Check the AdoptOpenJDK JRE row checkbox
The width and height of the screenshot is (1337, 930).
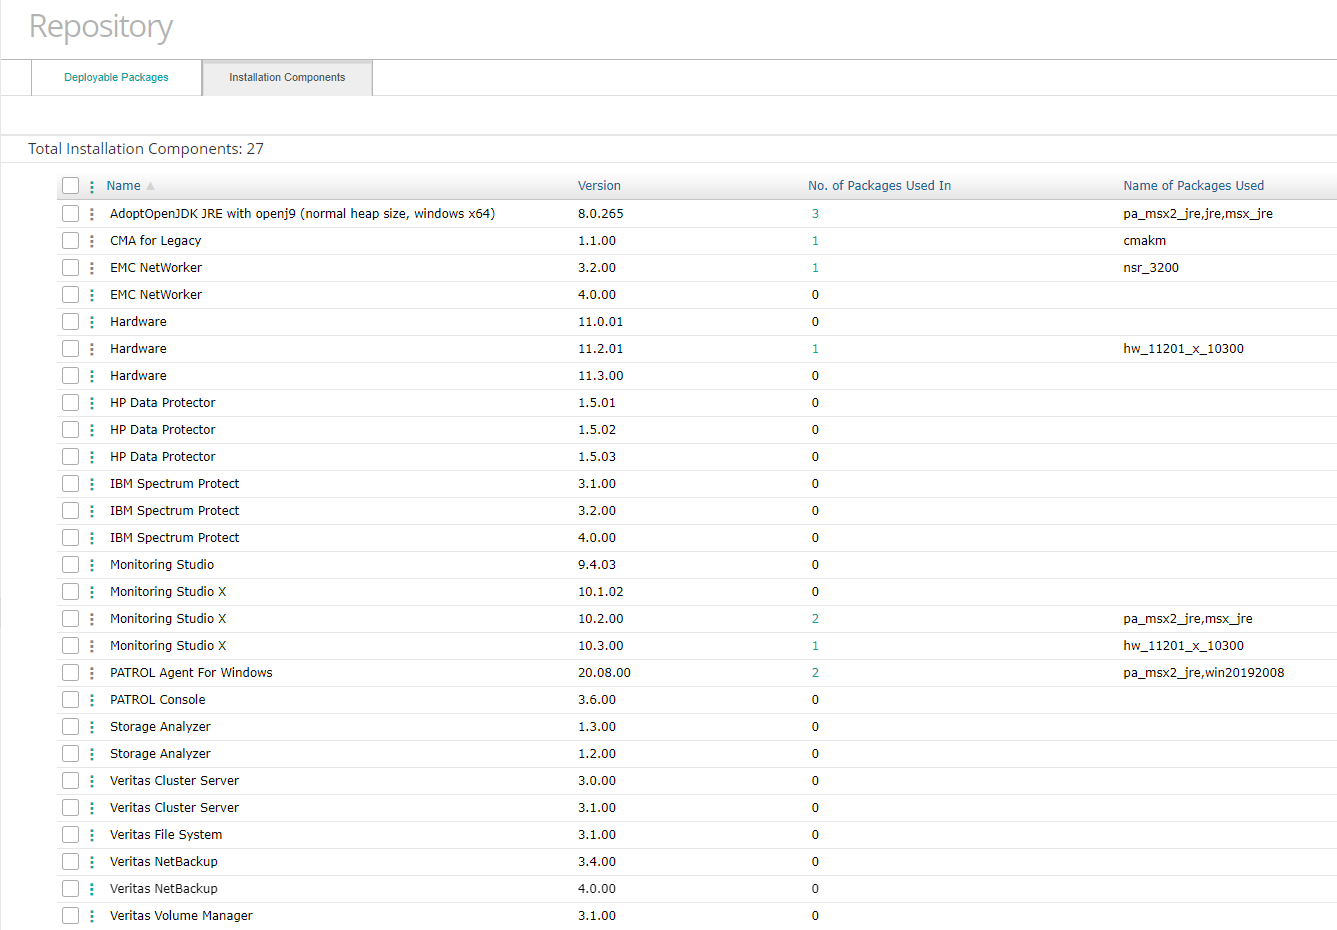point(70,214)
